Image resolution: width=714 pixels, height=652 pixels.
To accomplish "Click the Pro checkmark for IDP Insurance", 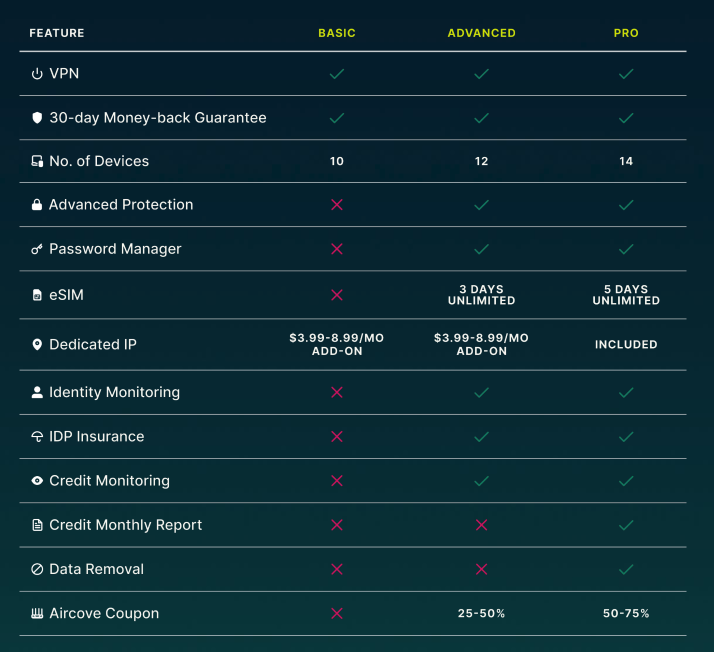I will click(626, 437).
